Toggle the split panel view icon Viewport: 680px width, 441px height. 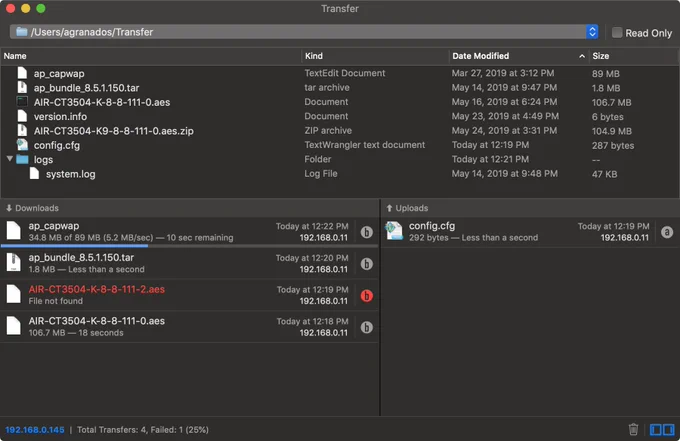point(662,429)
